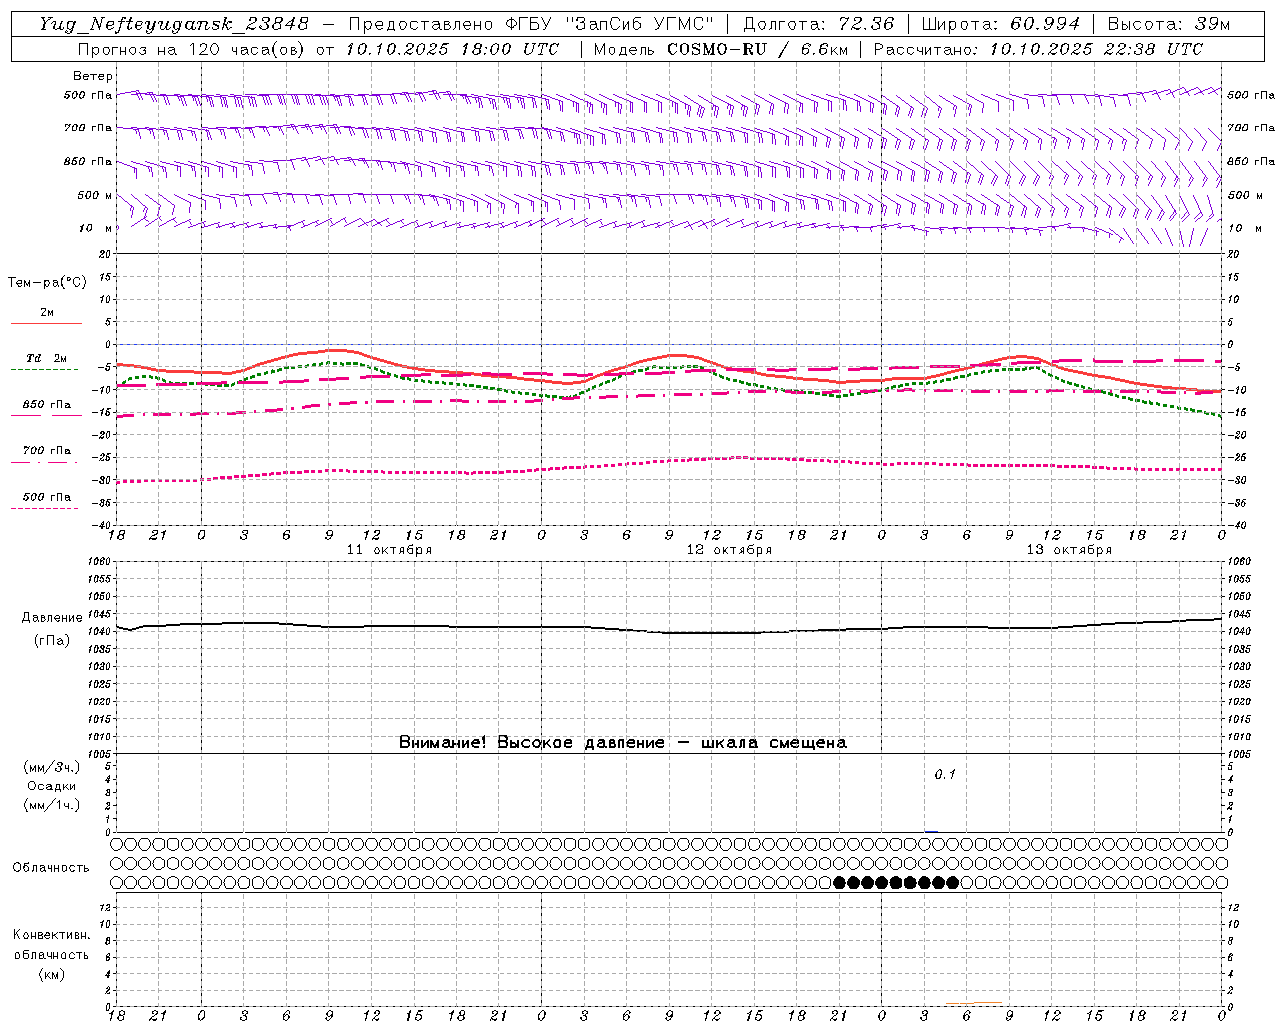The height and width of the screenshot is (1024, 1280).
Task: Click the (мм/1ч.) precipitation unit label
Action: coord(52,805)
